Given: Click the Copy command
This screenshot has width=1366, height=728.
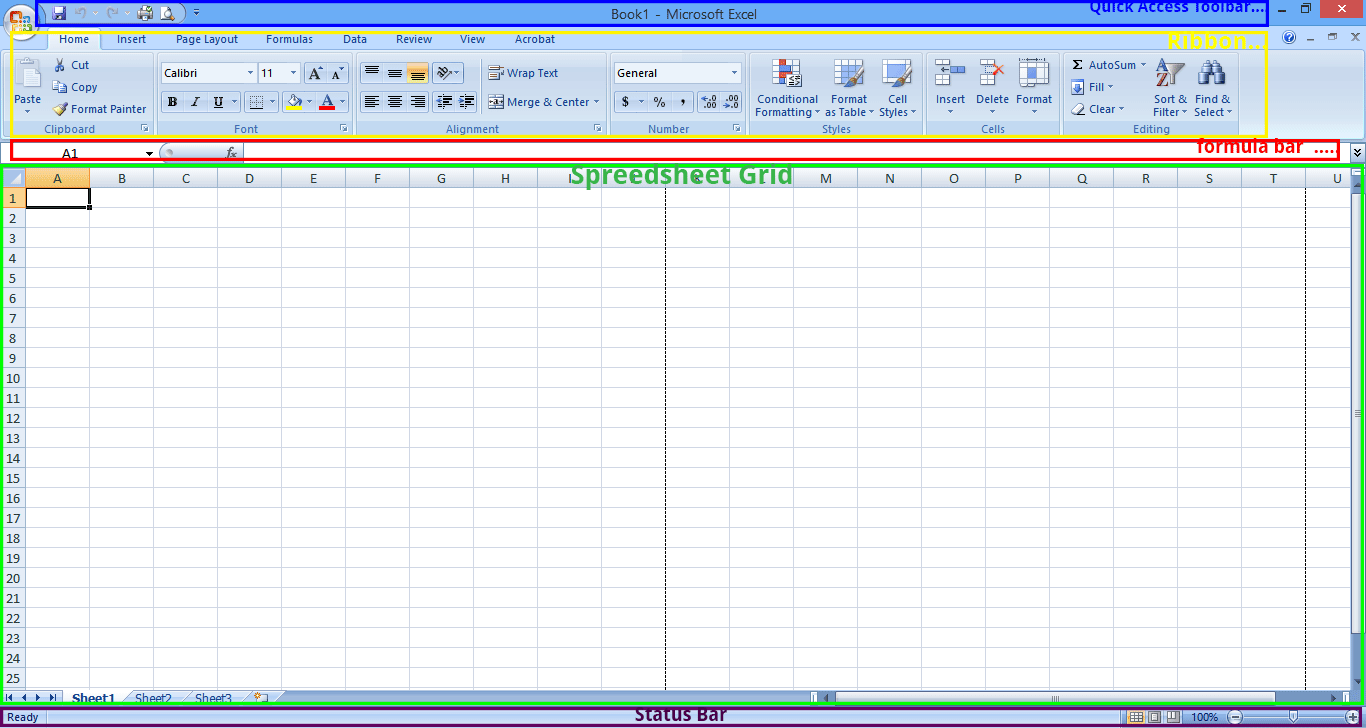Looking at the screenshot, I should (75, 87).
